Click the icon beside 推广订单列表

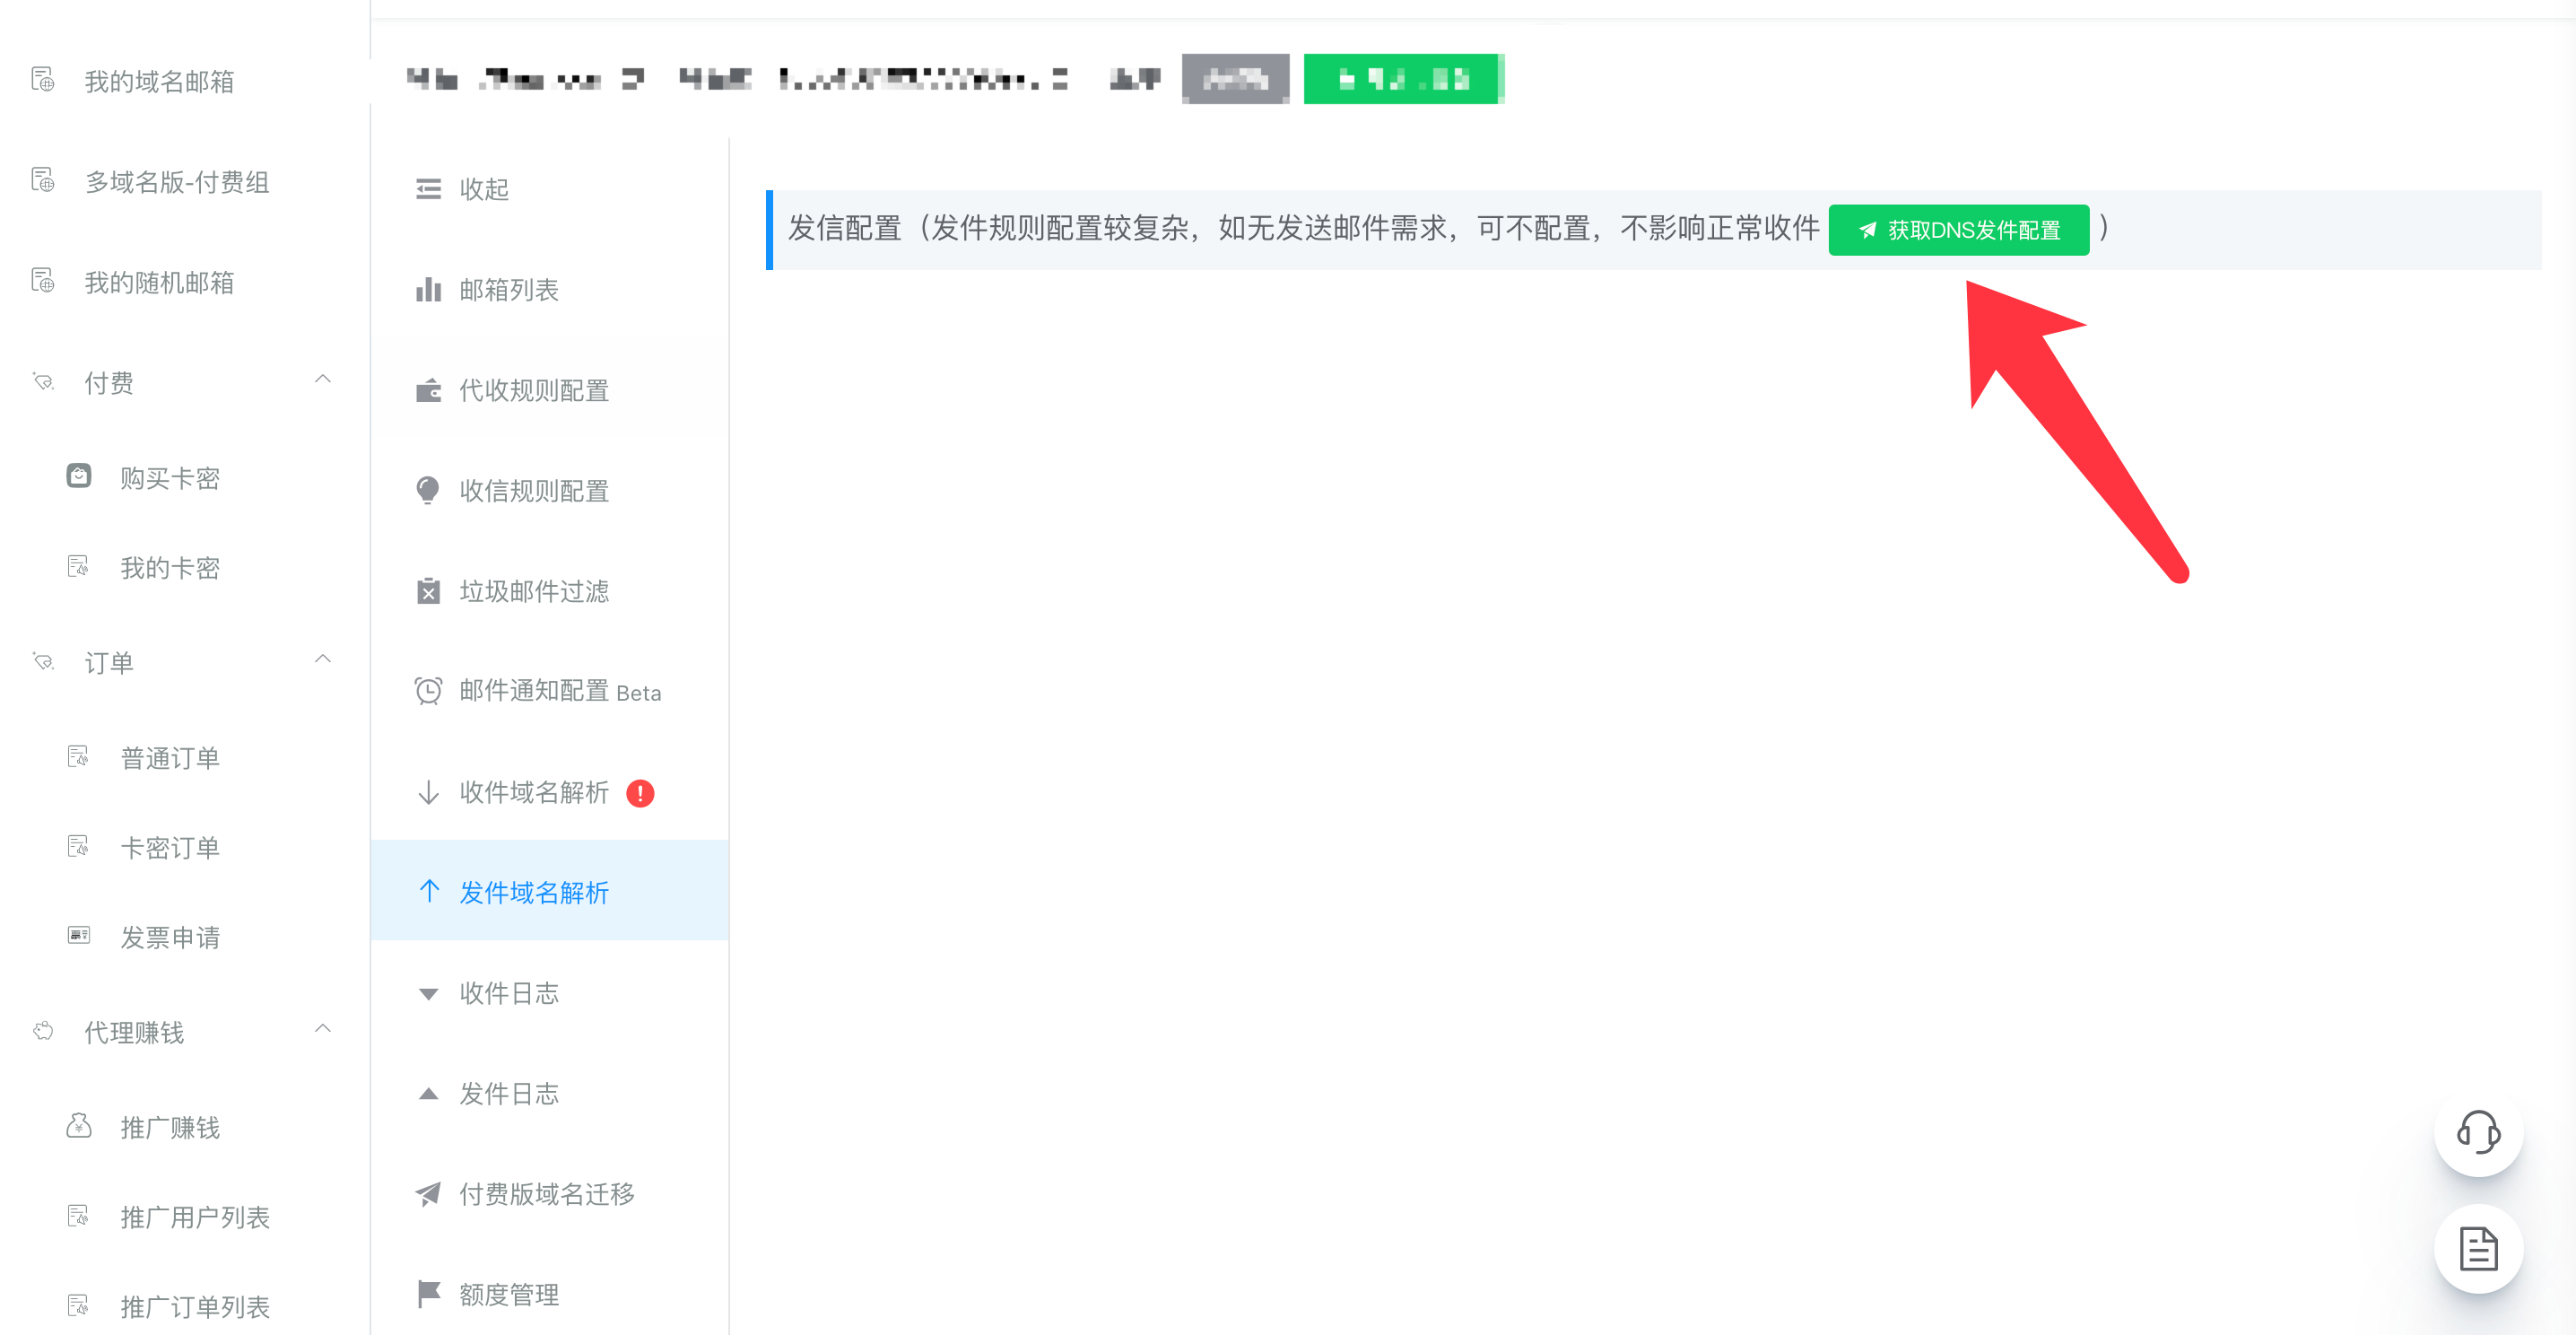(78, 1306)
